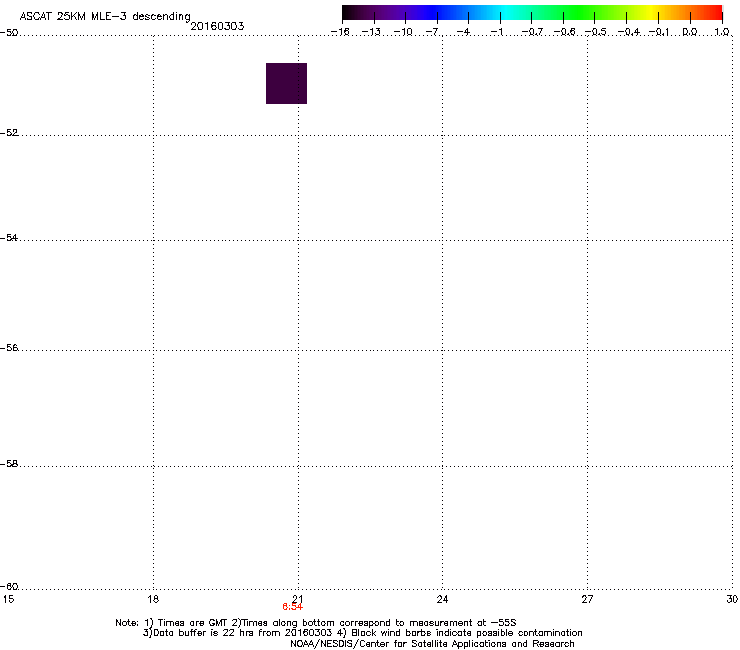Click the latitude label -54
The height and width of the screenshot is (650, 740).
pyautogui.click(x=9, y=238)
